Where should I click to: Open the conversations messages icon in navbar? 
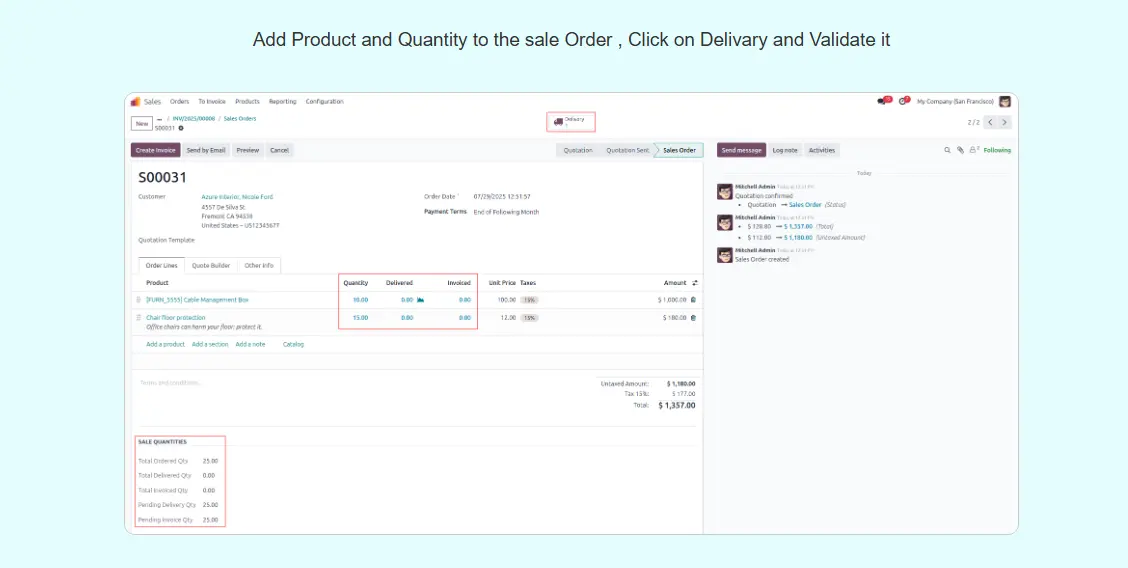point(882,101)
